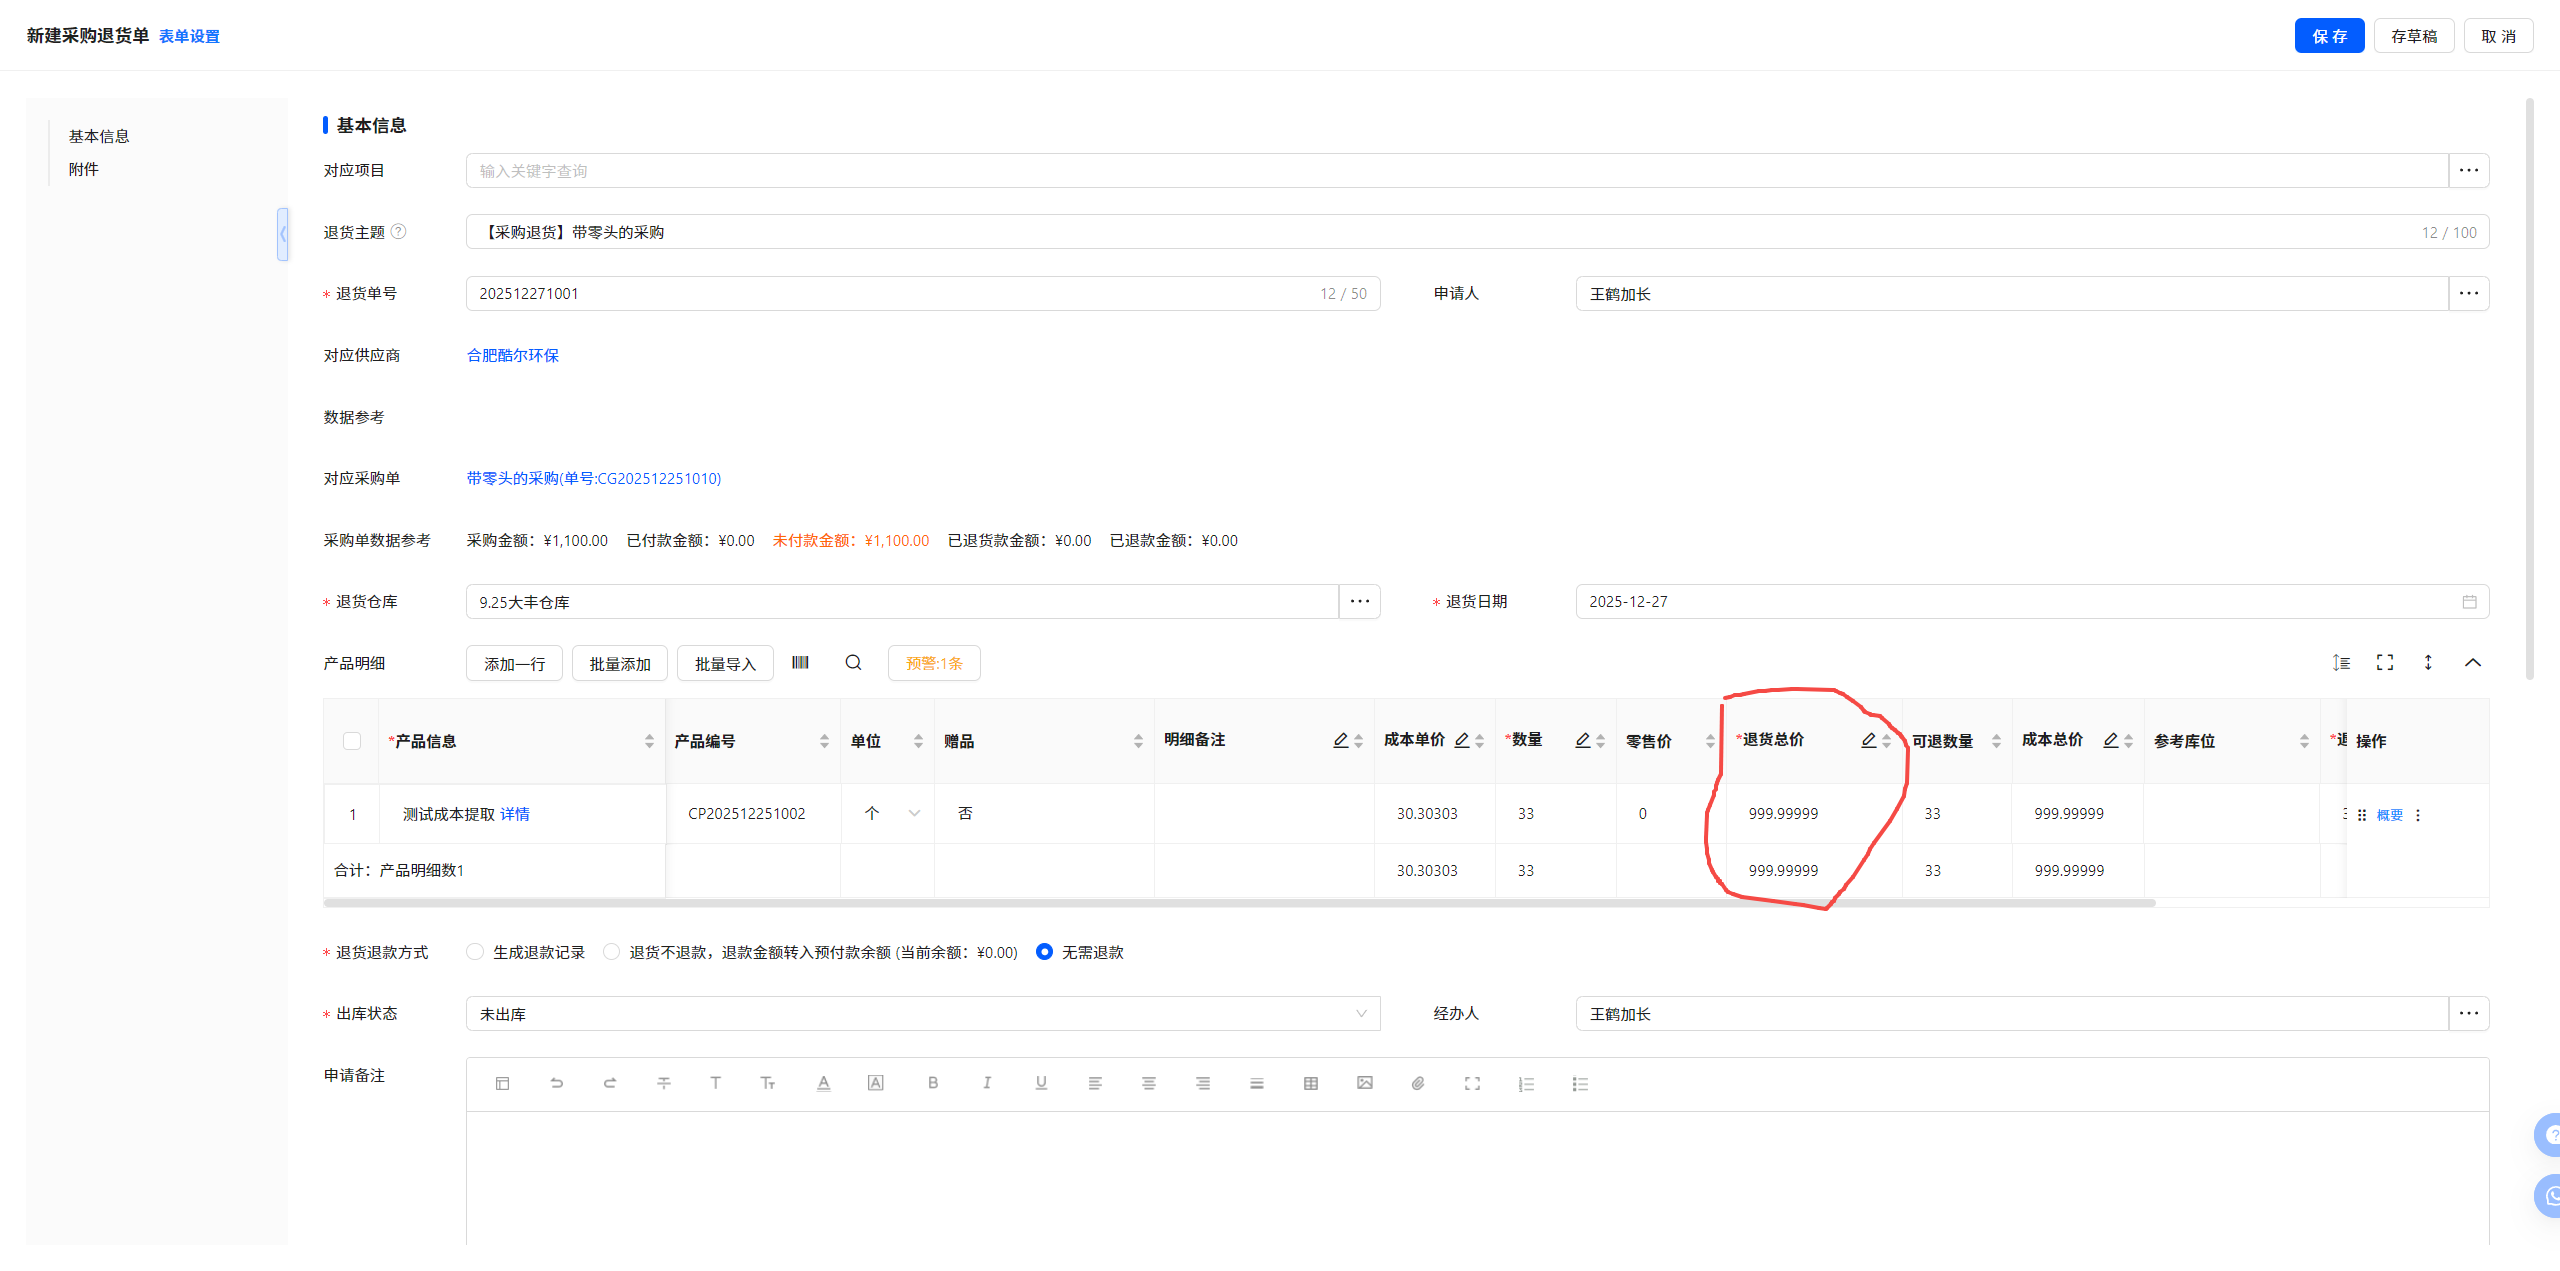This screenshot has height=1271, width=2560.
Task: Select the 无需退款 radio option
Action: (1044, 952)
